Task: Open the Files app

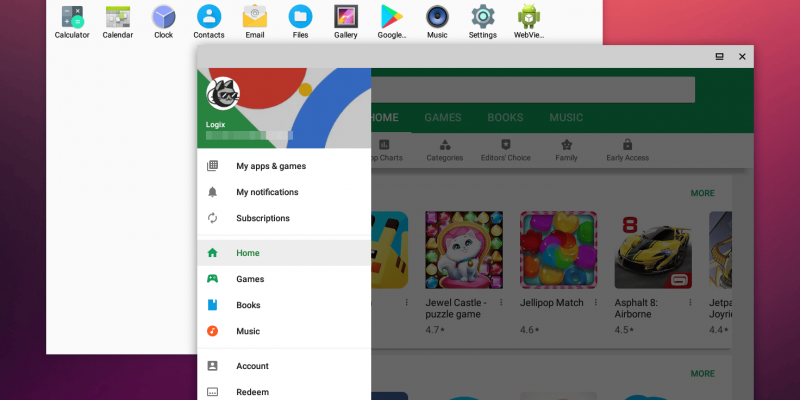Action: pos(301,21)
